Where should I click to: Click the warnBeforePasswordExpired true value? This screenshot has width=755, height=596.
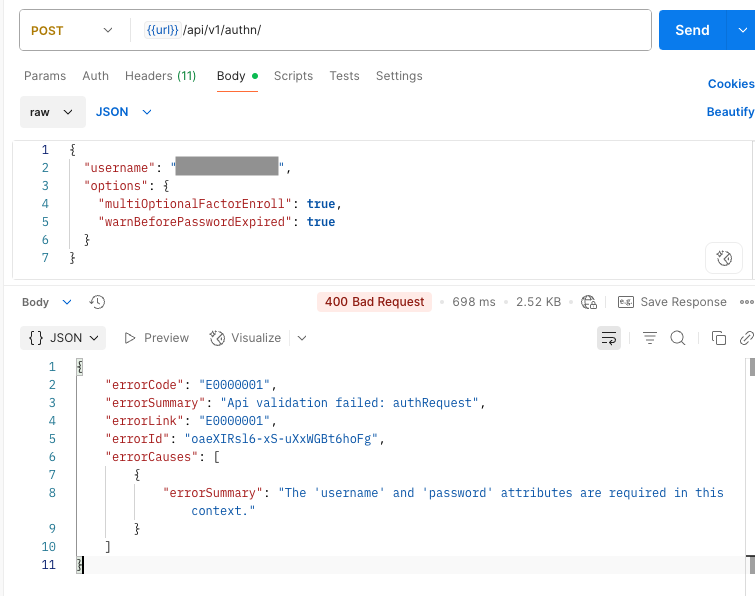pos(321,222)
